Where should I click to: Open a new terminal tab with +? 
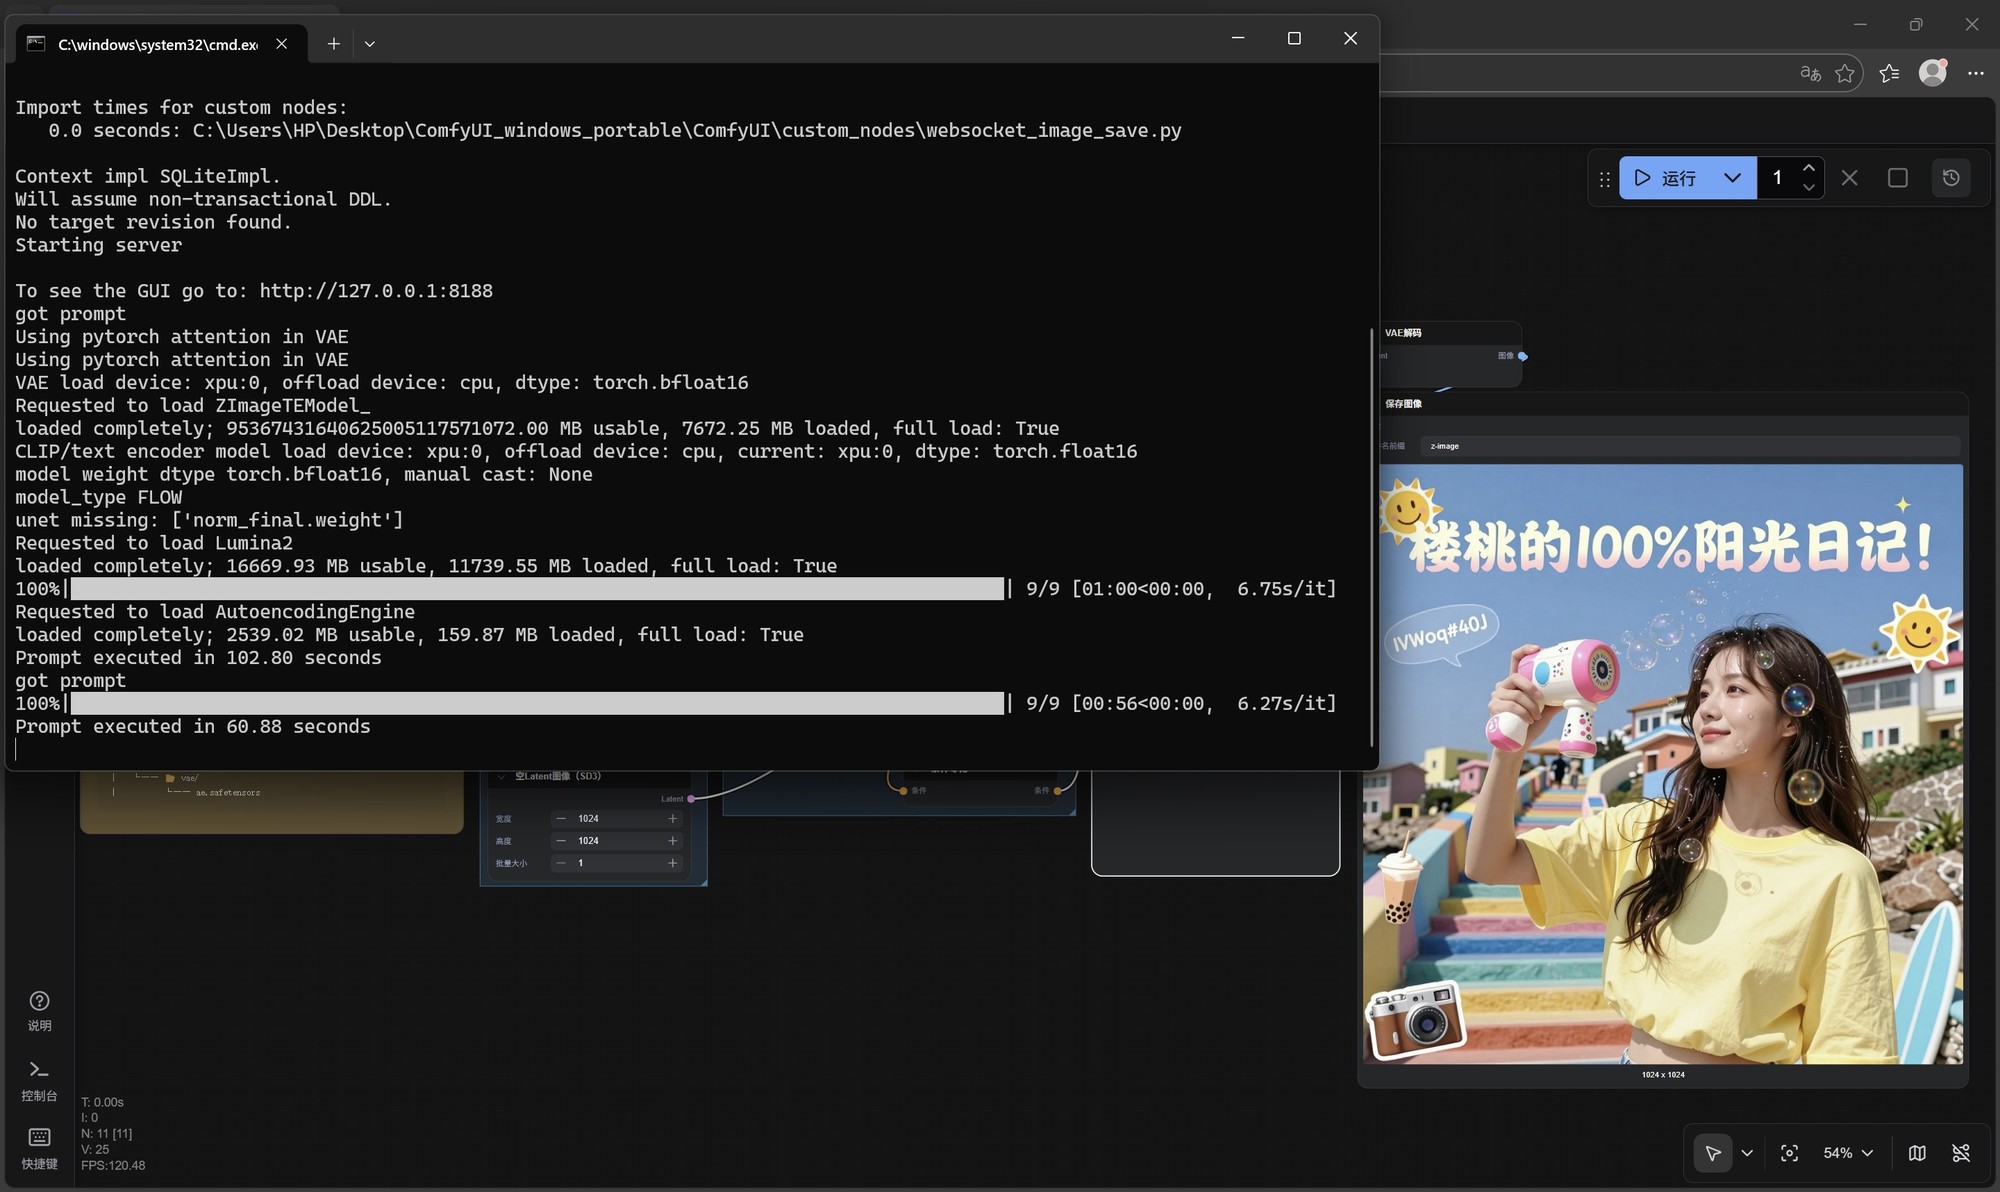pos(334,43)
